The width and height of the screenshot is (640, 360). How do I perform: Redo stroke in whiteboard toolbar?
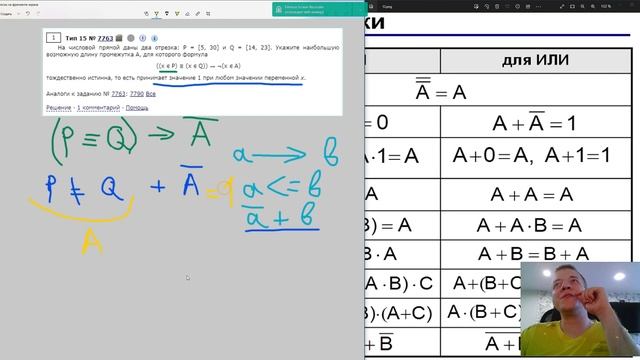tap(38, 13)
